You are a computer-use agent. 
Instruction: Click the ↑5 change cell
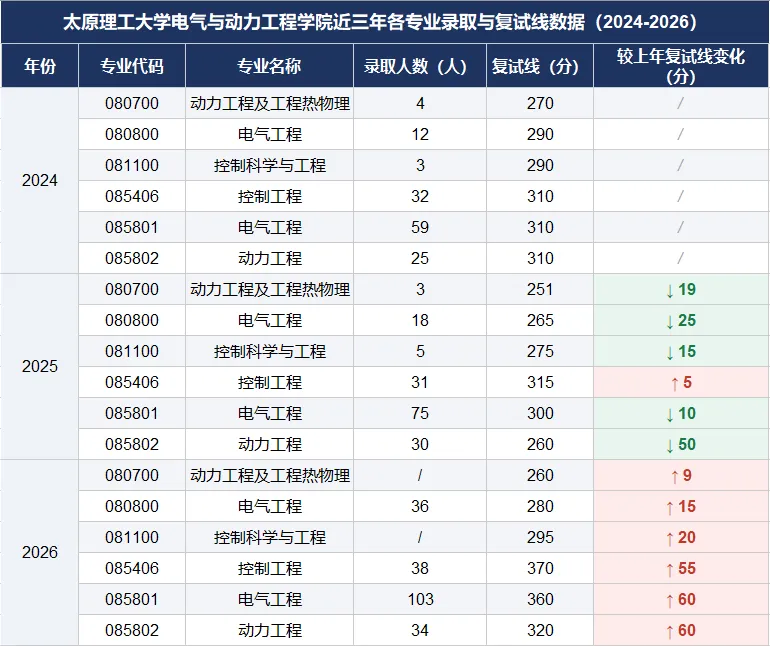click(x=681, y=382)
